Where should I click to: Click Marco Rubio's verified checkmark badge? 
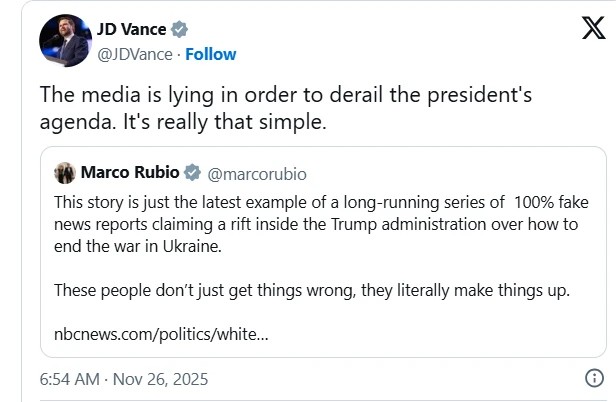point(193,173)
